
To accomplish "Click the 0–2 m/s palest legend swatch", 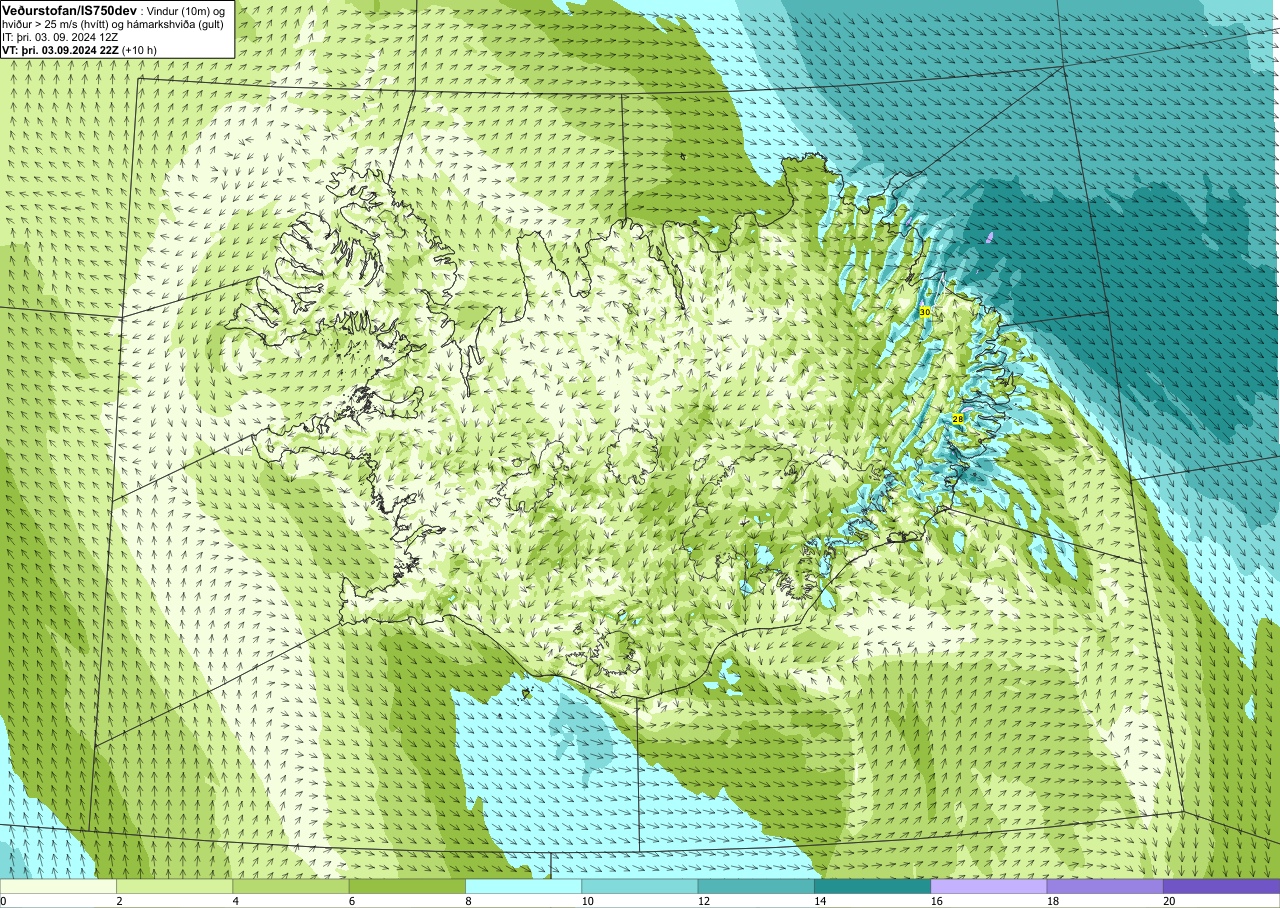I will [x=58, y=886].
